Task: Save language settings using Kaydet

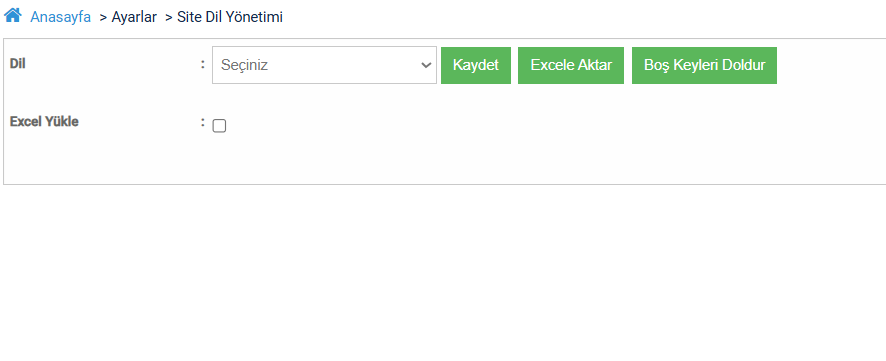Action: coord(476,65)
